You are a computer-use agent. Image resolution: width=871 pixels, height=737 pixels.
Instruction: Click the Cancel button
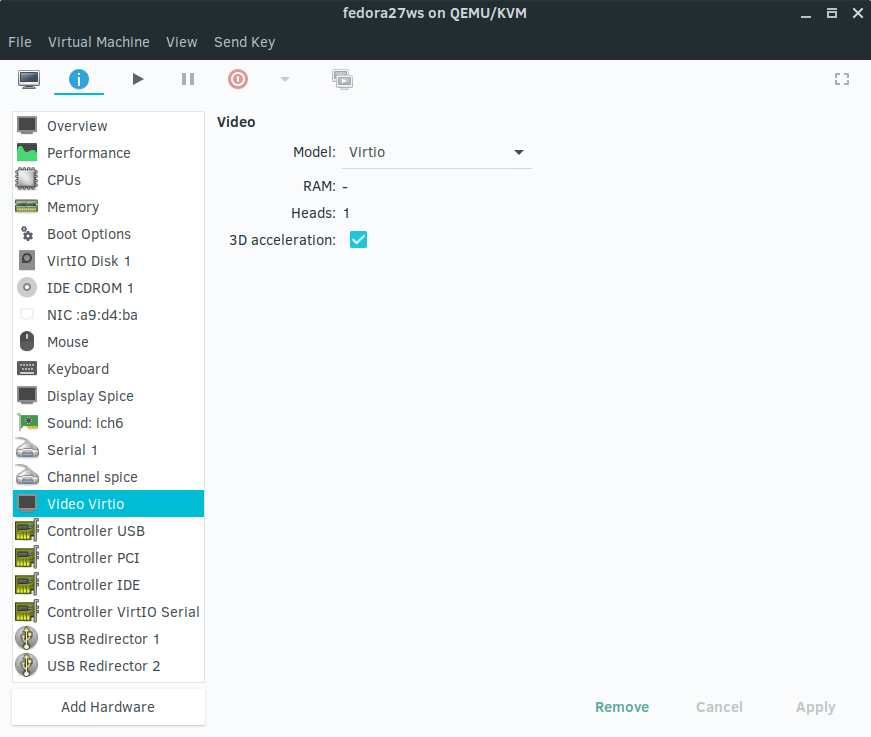click(x=719, y=707)
